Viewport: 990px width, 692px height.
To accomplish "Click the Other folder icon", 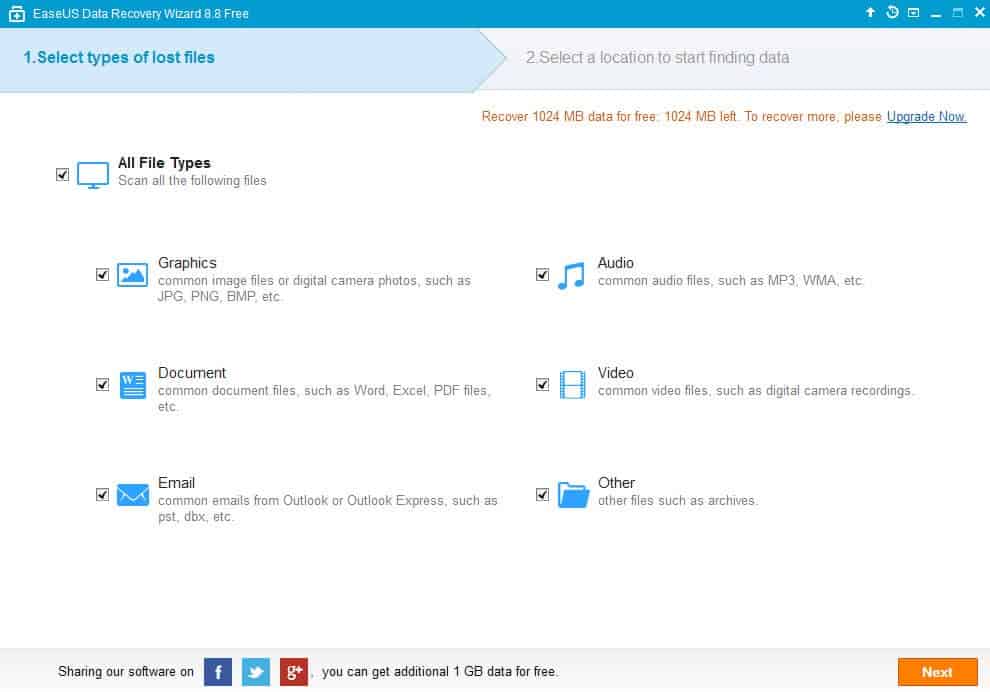I will coord(573,495).
